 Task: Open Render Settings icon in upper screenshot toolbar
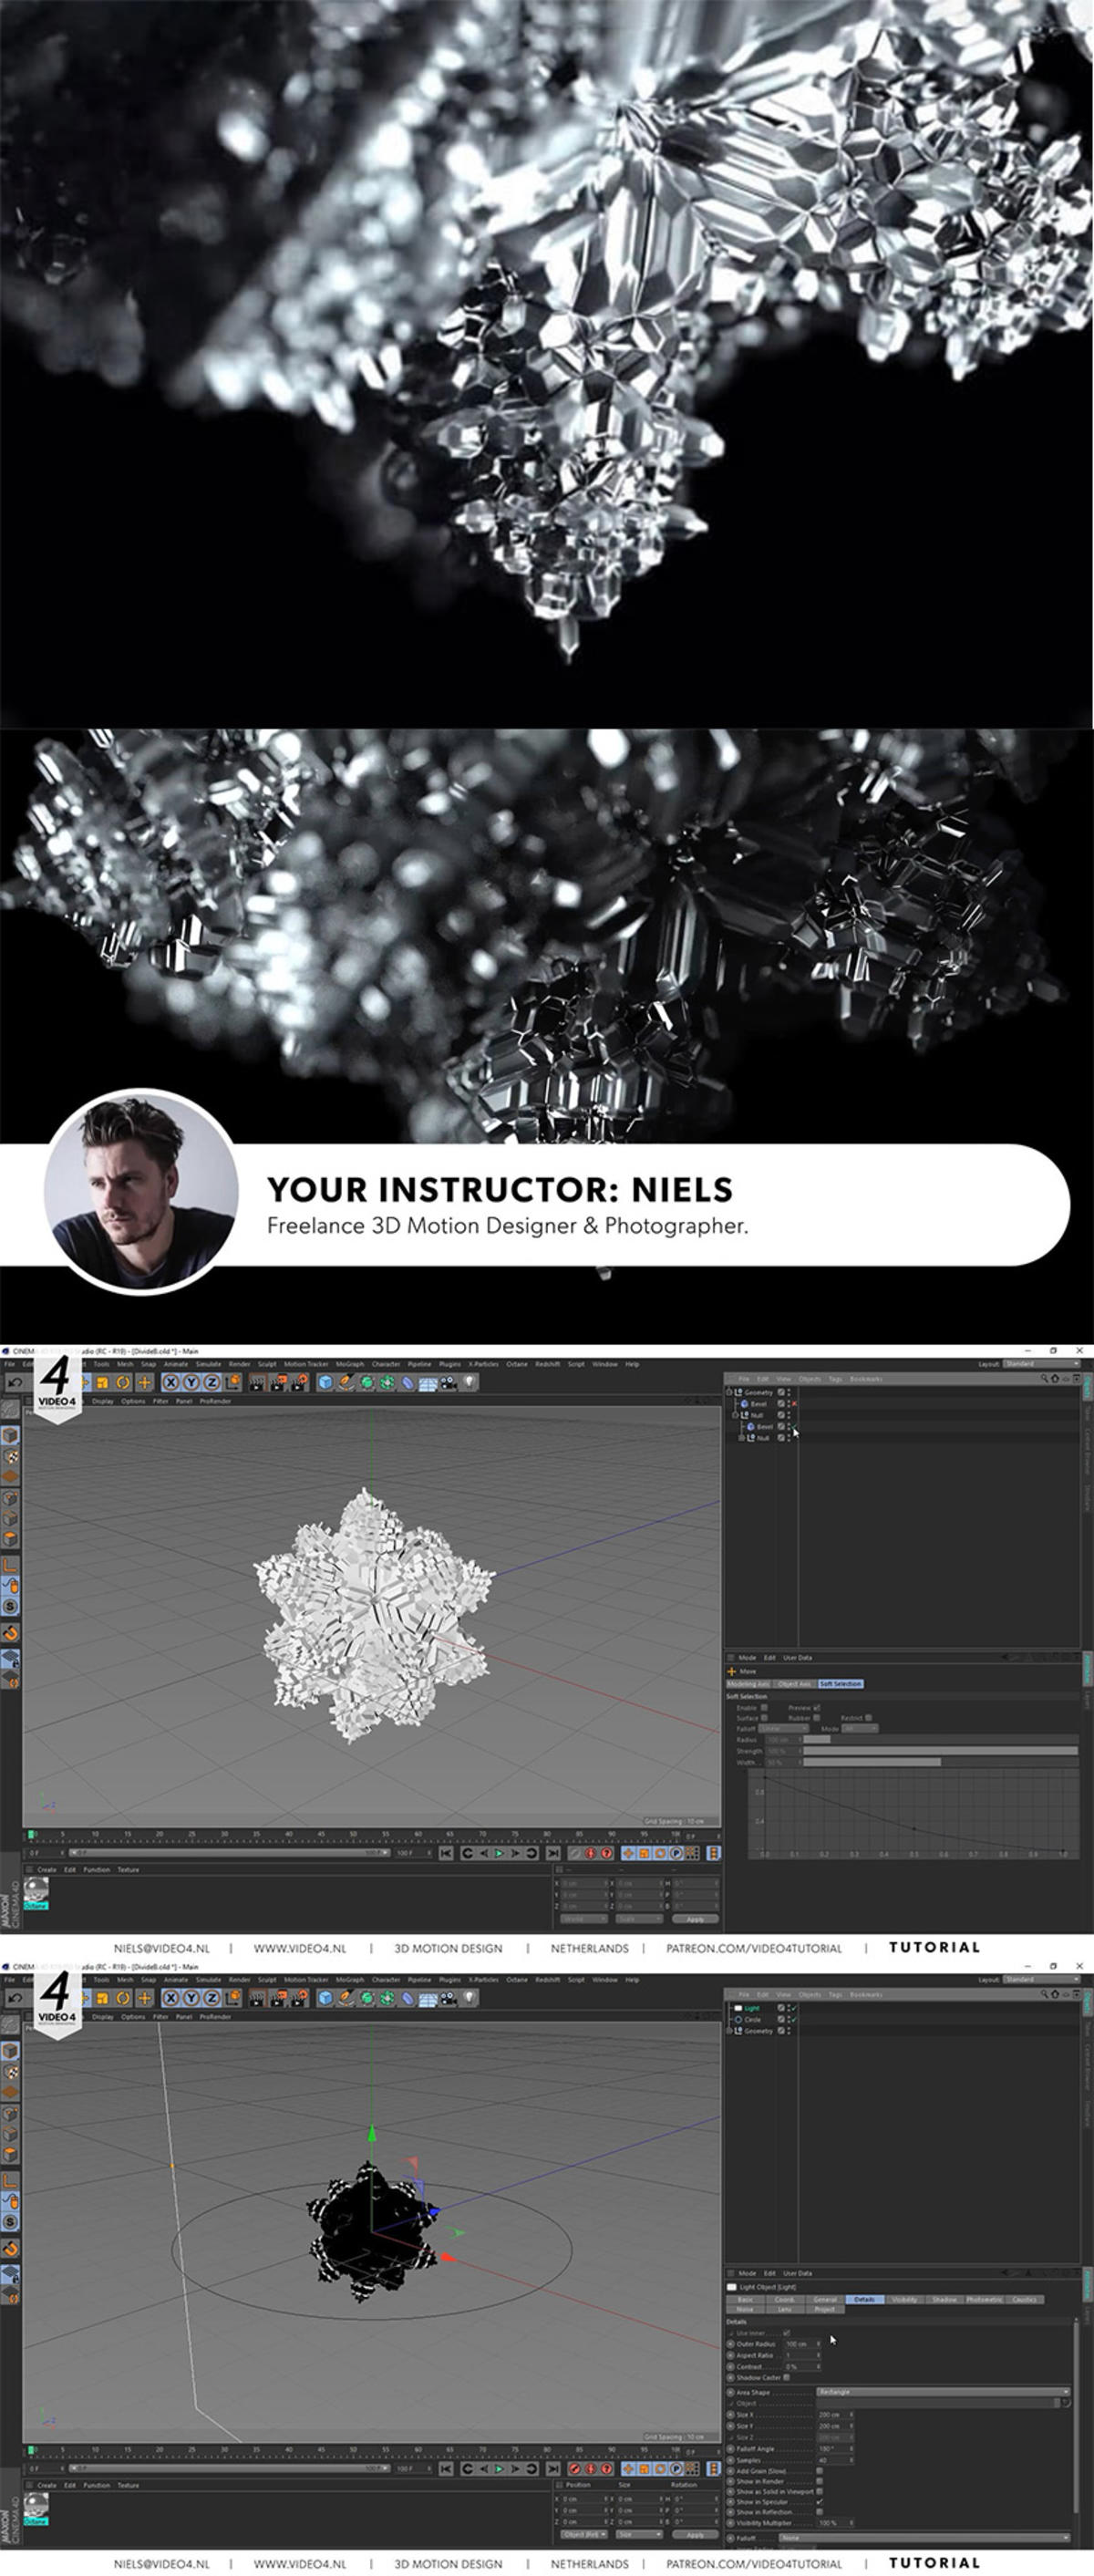(298, 1382)
